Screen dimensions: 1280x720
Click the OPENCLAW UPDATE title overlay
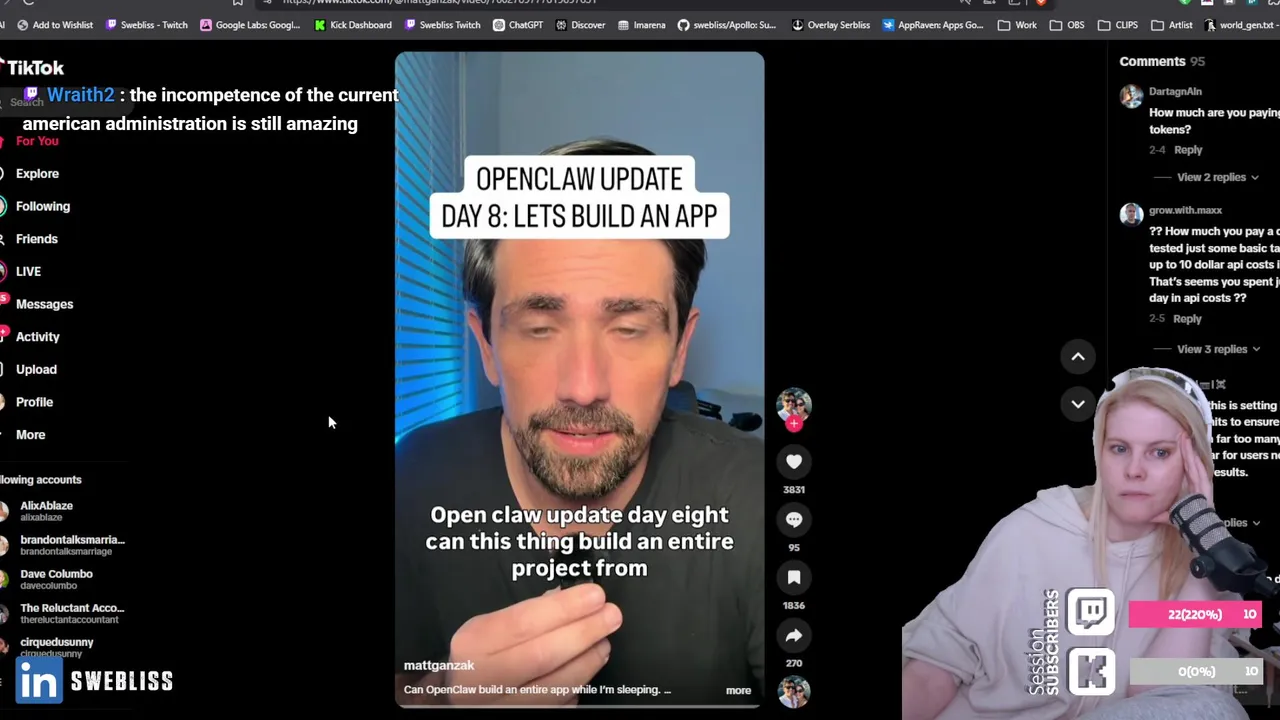[579, 198]
